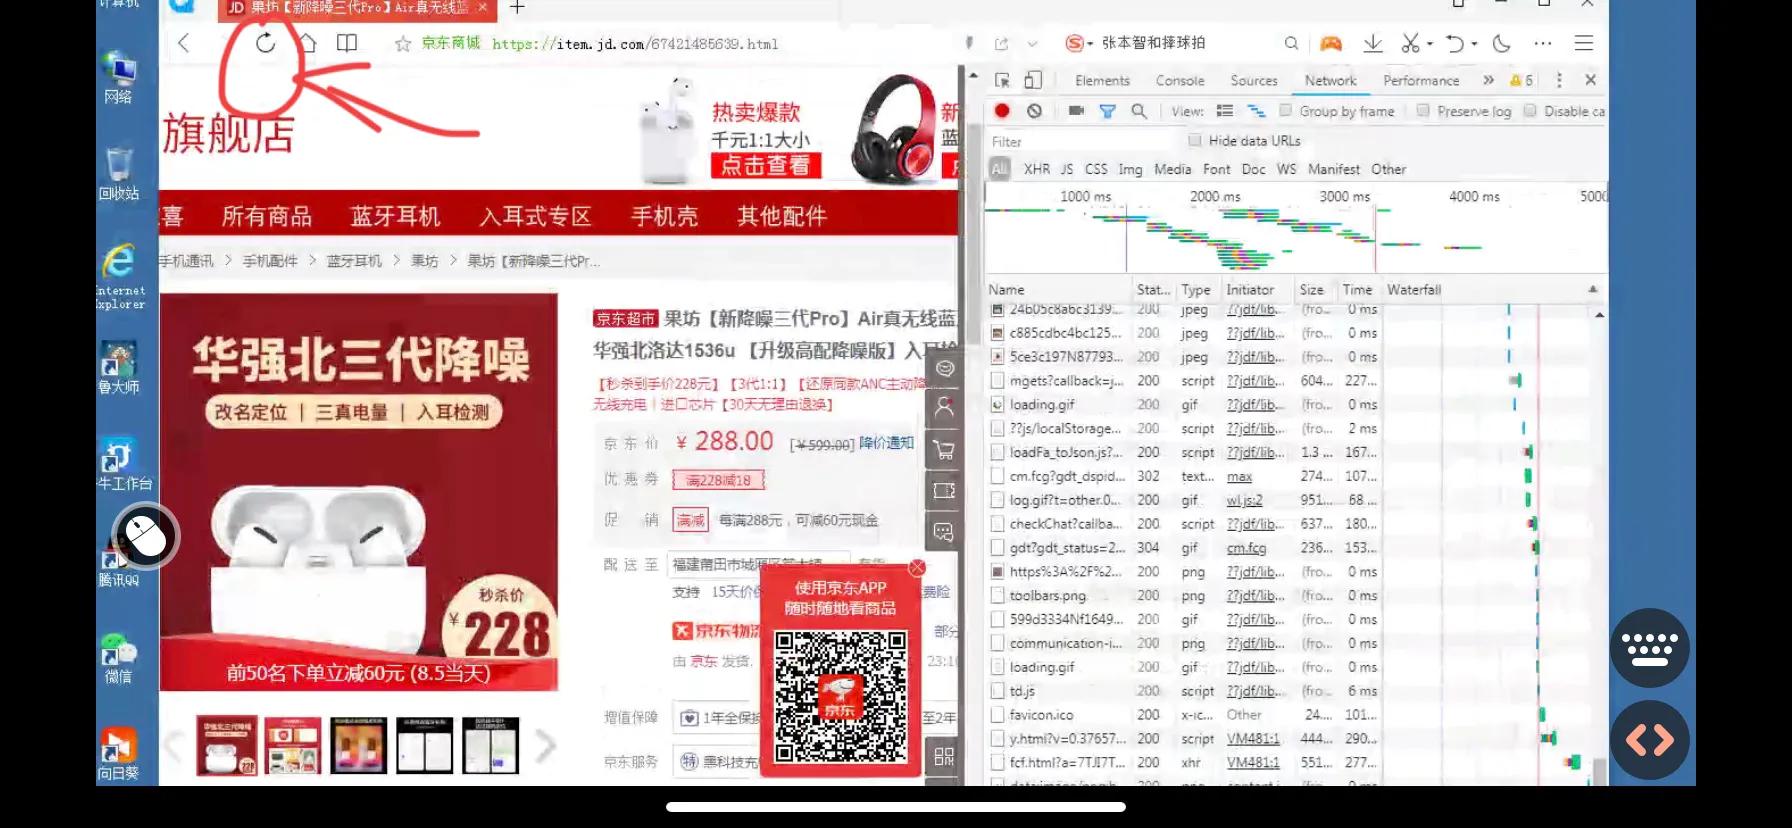Switch to large request rows view
Viewport: 1792px width, 828px height.
pos(1225,111)
